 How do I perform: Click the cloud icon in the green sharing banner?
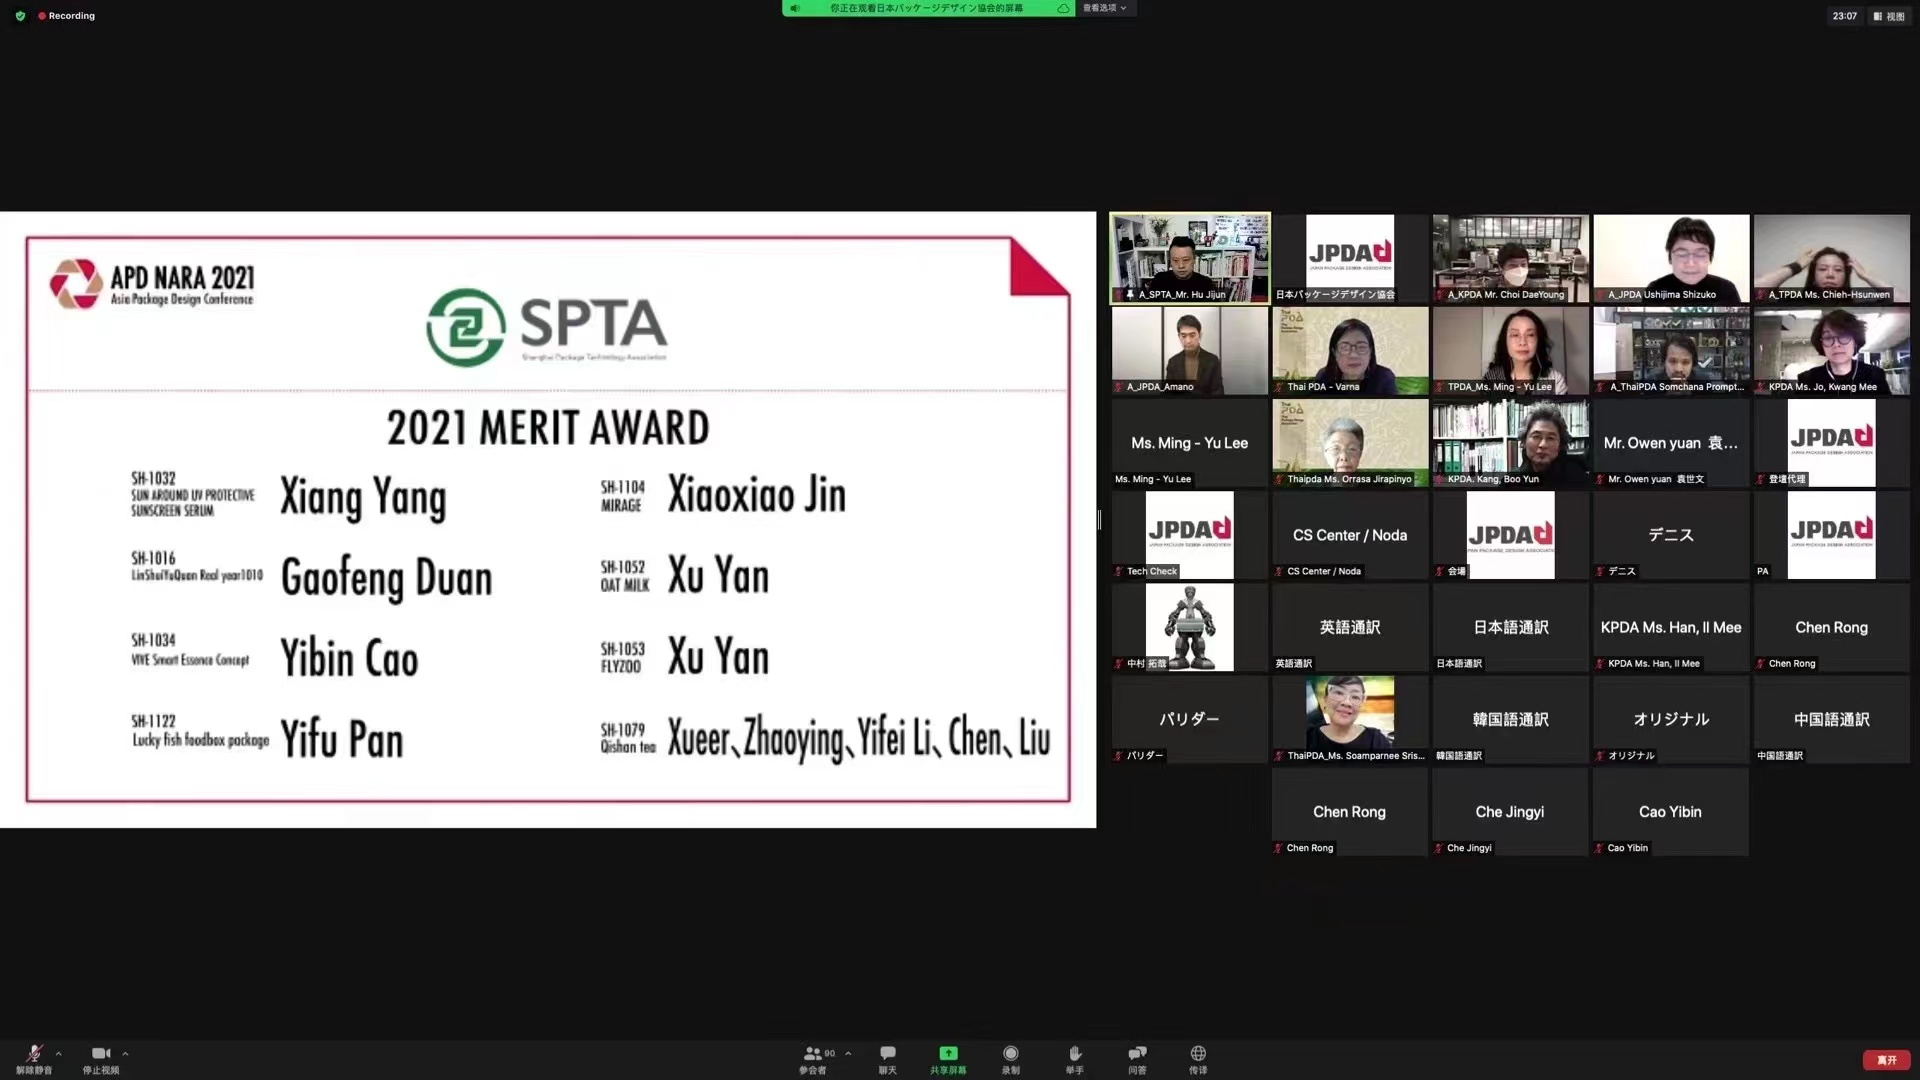(x=1063, y=8)
